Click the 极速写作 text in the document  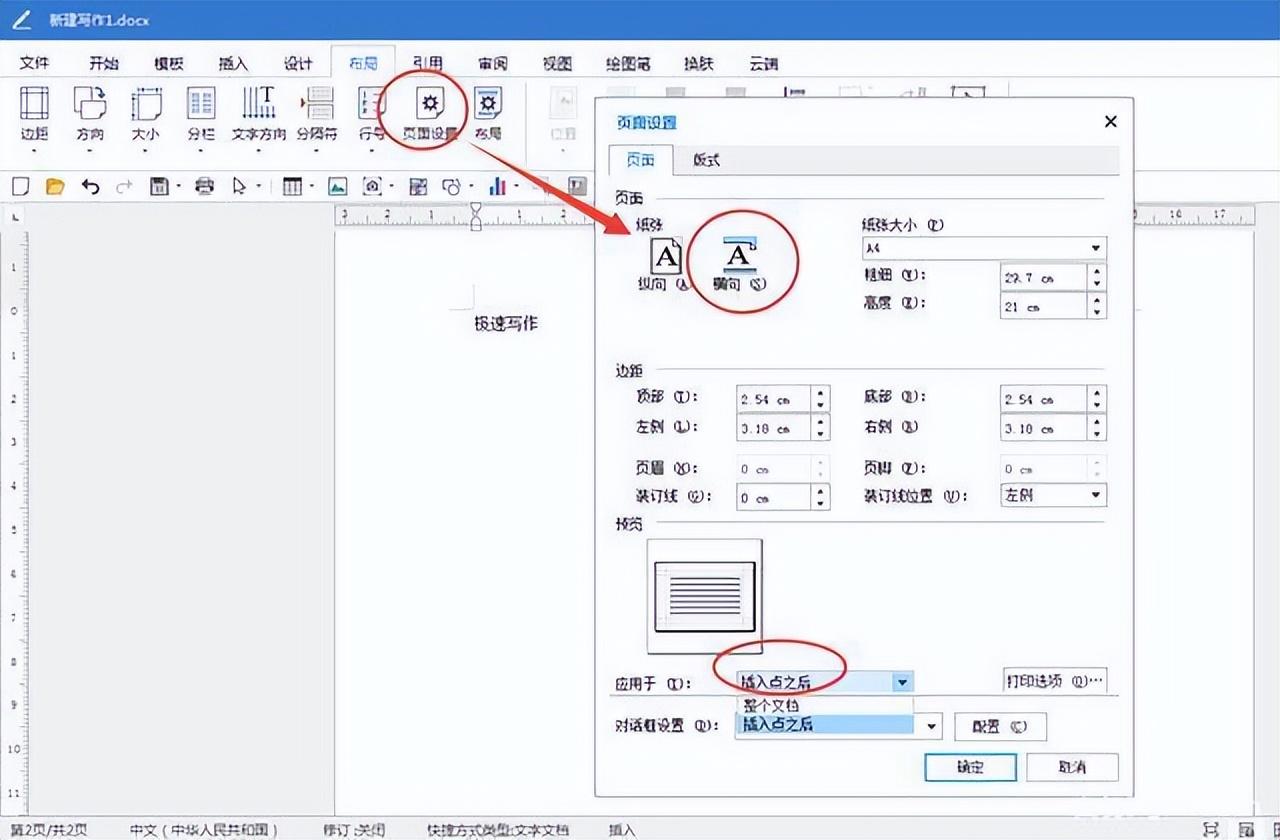point(506,323)
